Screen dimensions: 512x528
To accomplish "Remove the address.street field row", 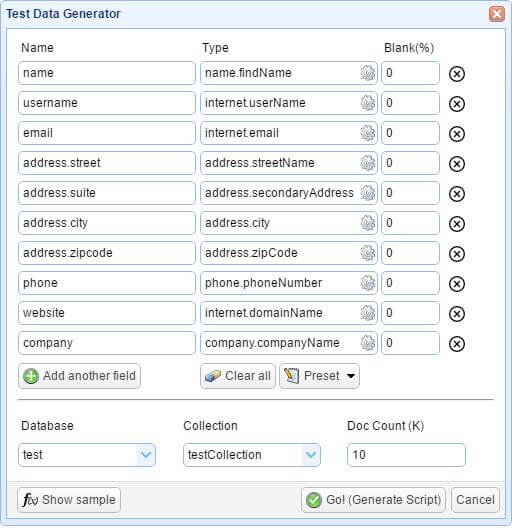I will [457, 164].
